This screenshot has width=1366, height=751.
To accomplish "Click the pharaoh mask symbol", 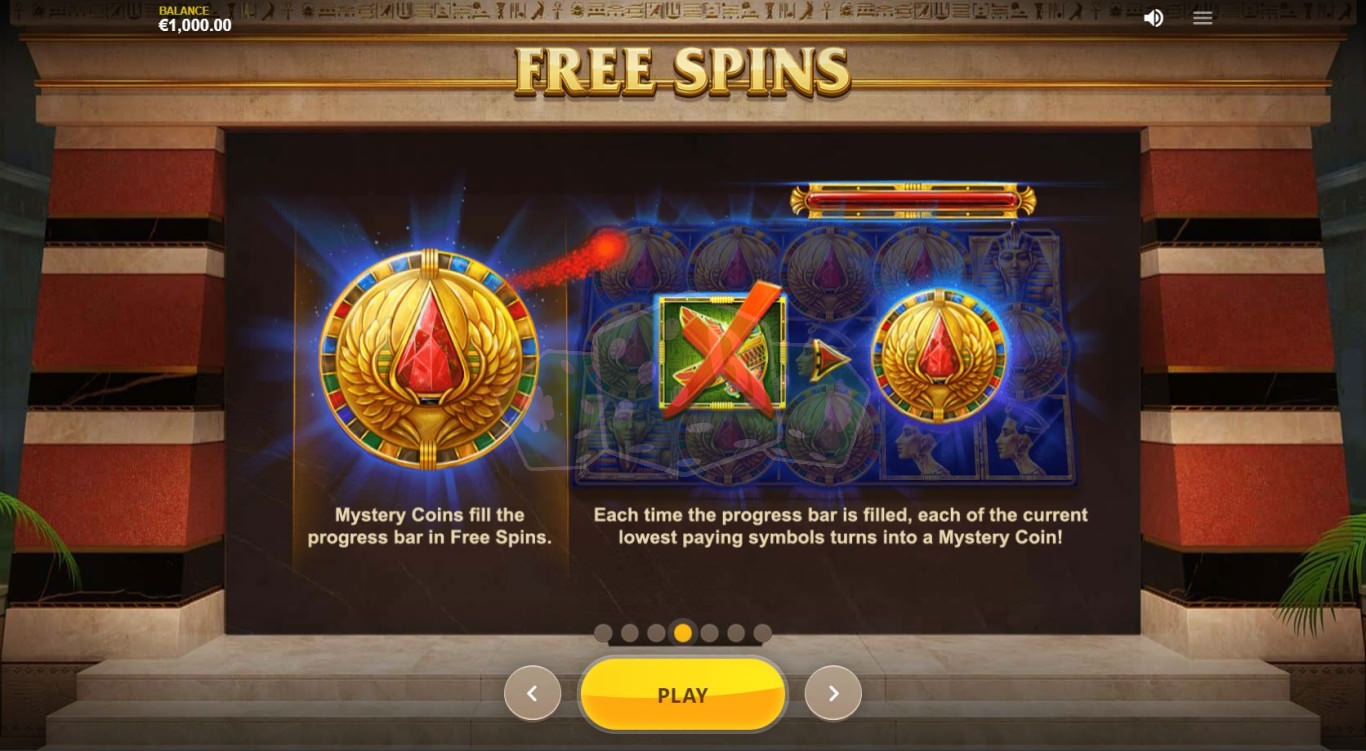I will [1012, 267].
